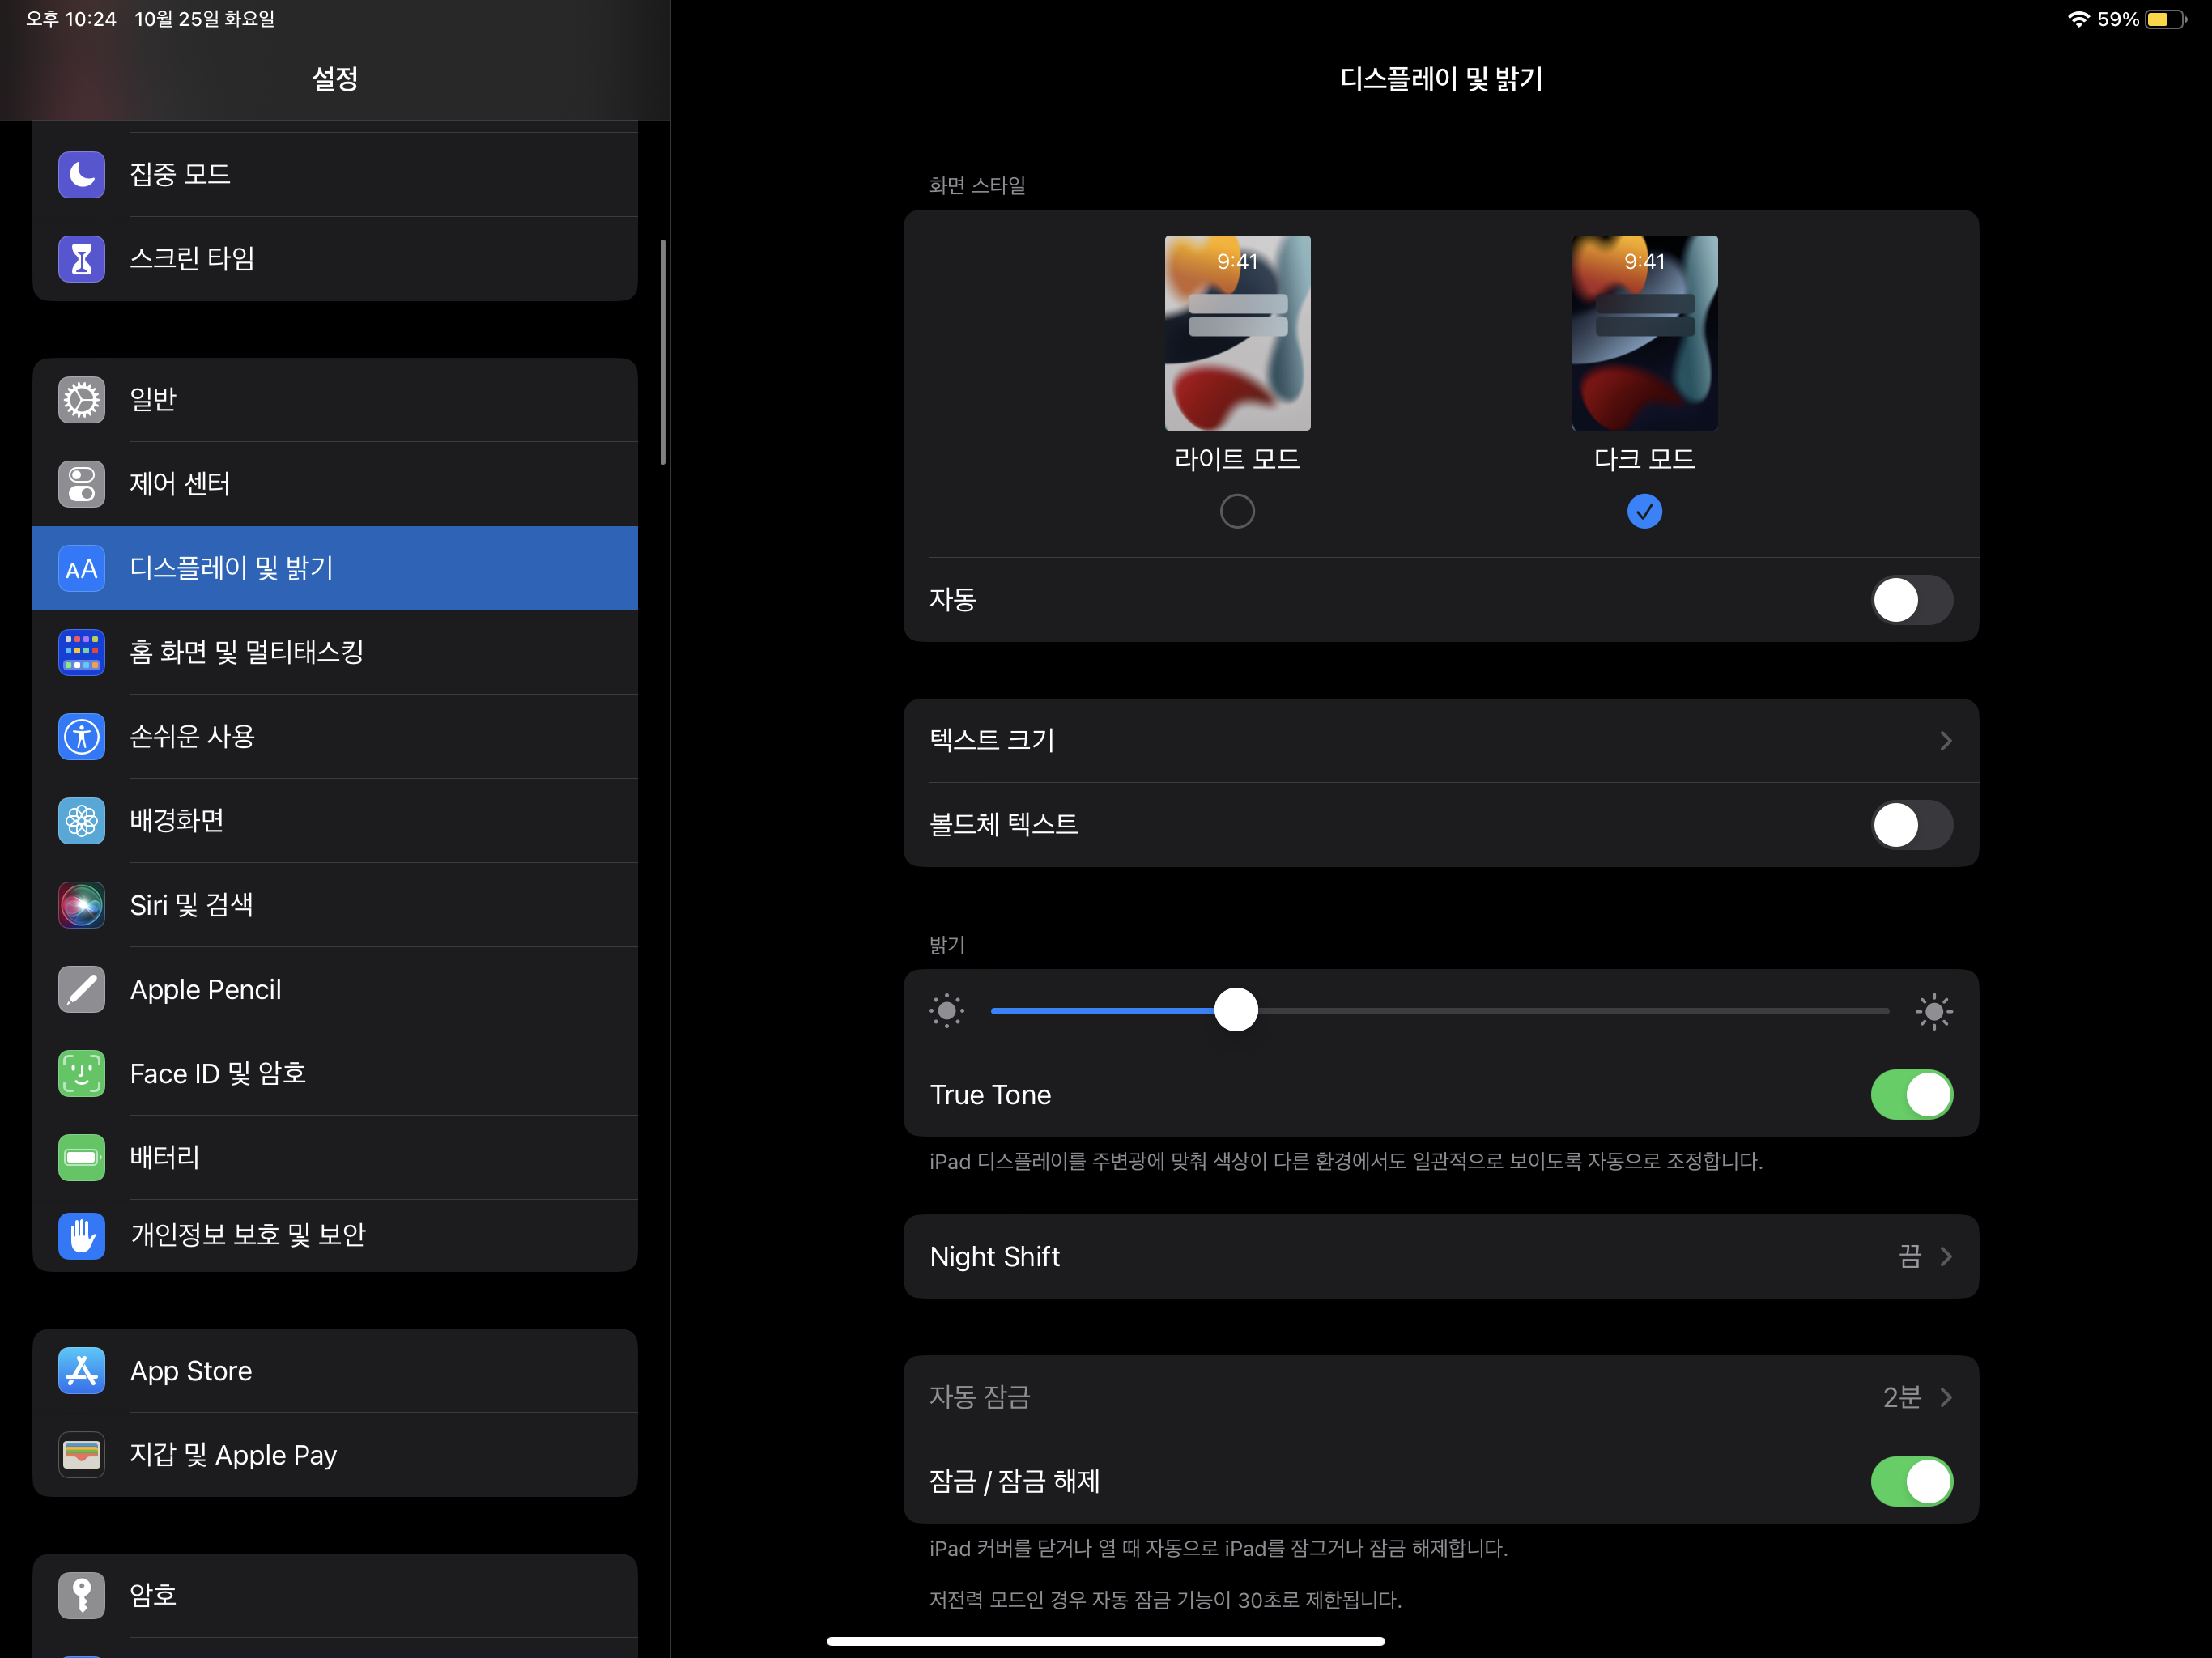Open 집중 모드 settings

[x=335, y=174]
